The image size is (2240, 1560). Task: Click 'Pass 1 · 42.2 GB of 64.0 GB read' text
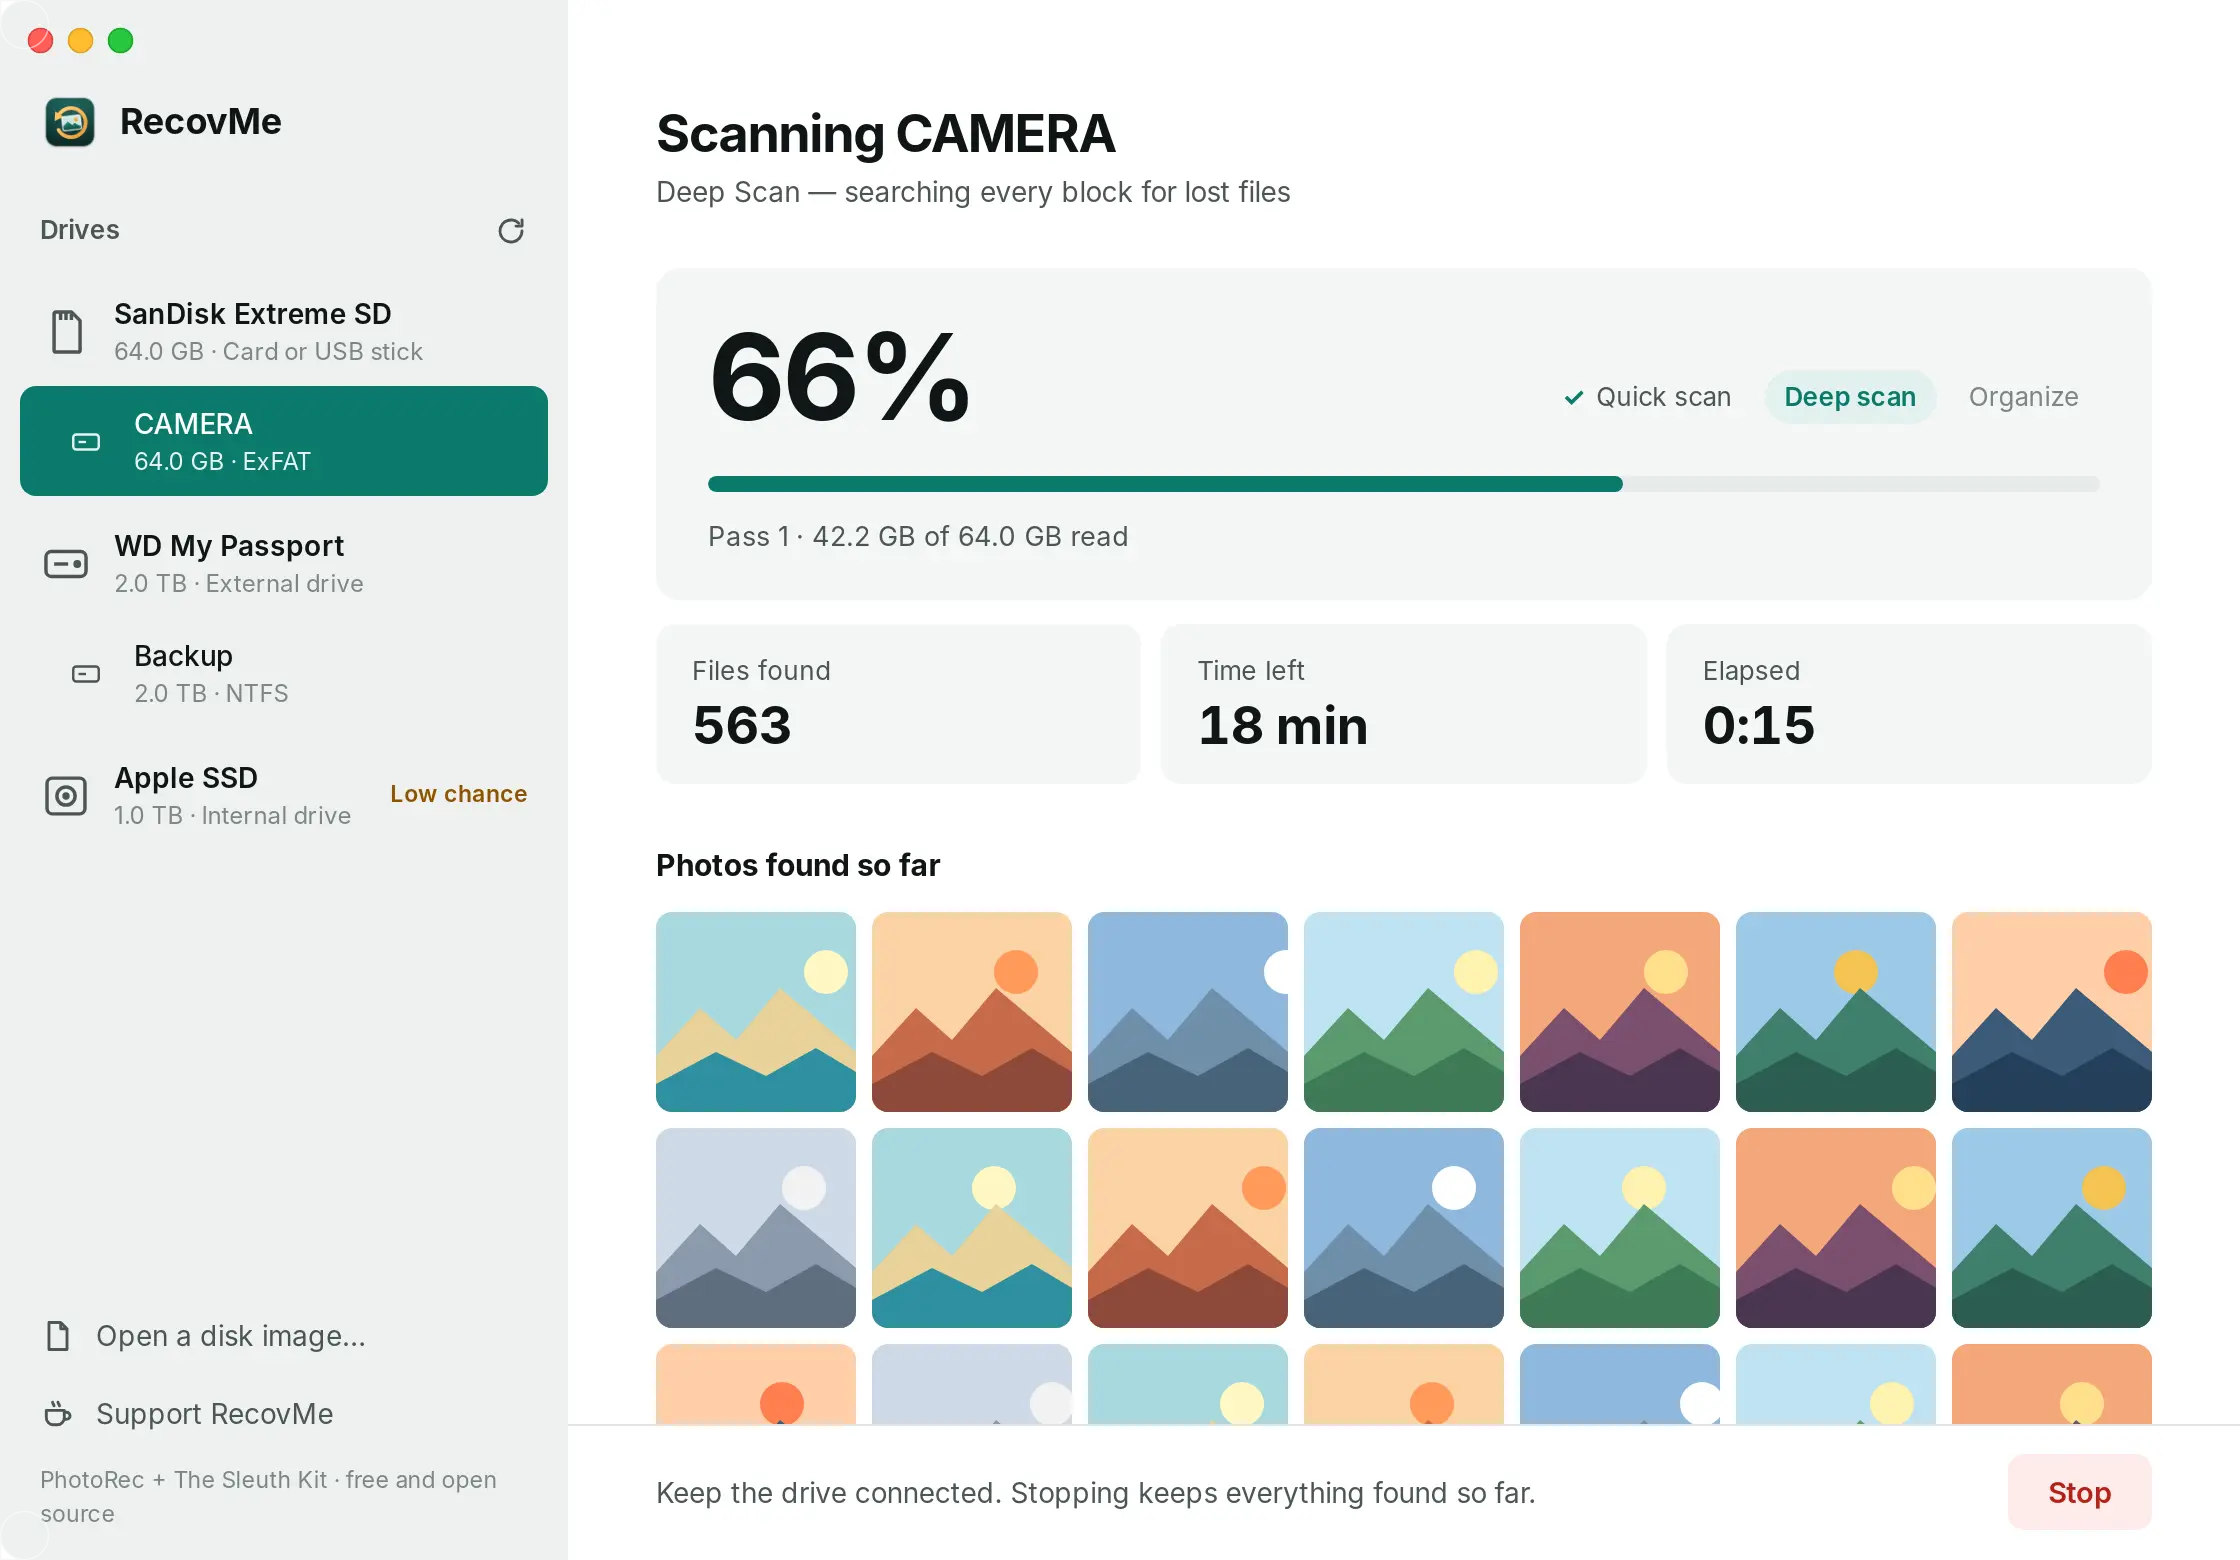(x=918, y=537)
